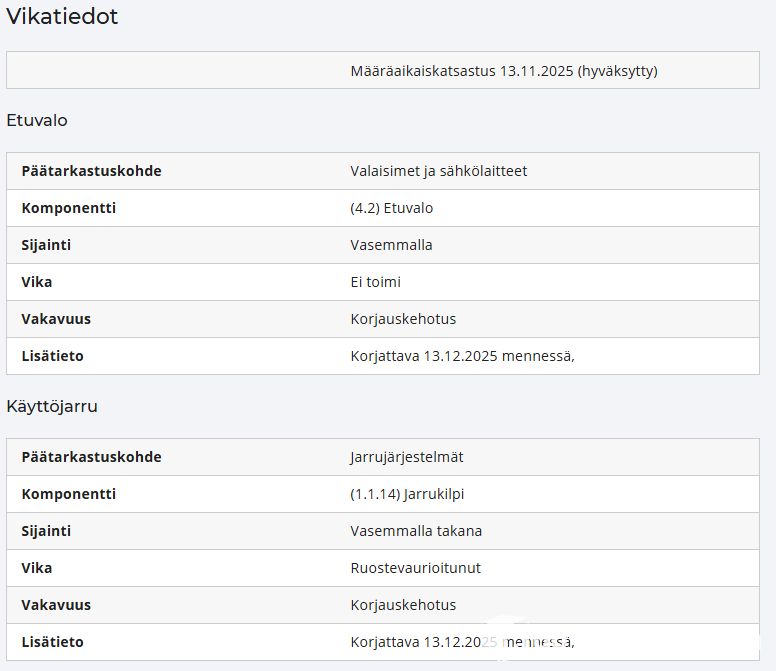Click Vakavuus label in Käyttöjarru table
776x671 pixels.
56,605
